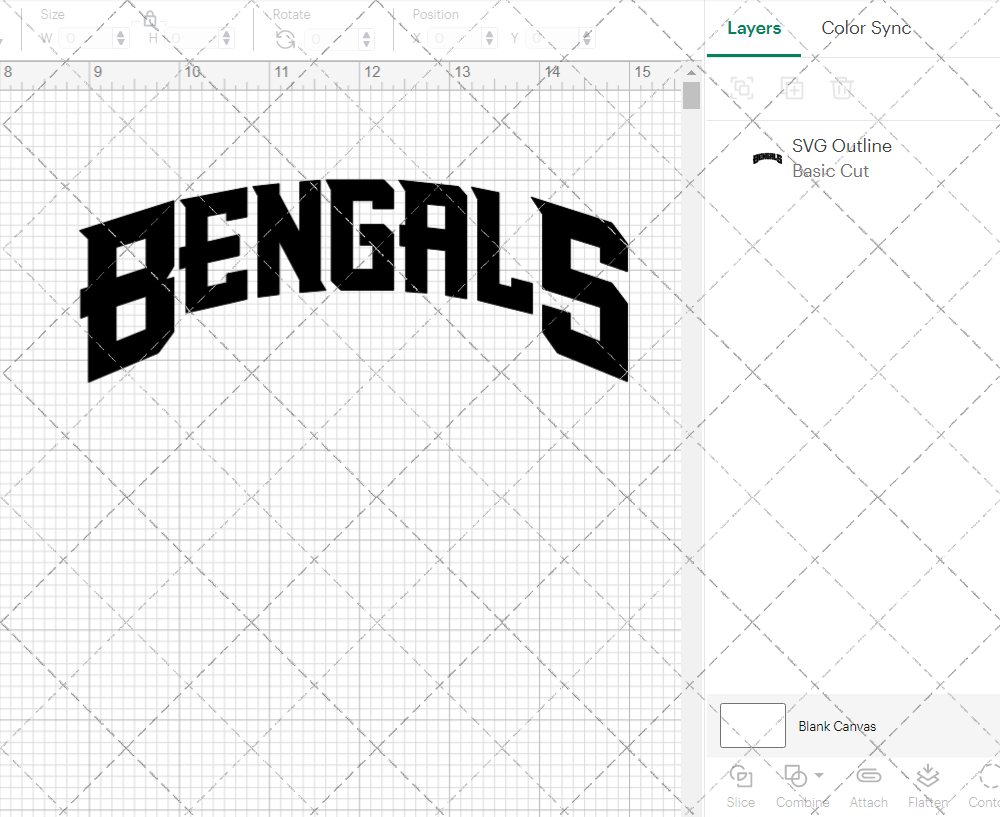1000x817 pixels.
Task: Select the Blank Canvas swatch
Action: (x=753, y=725)
